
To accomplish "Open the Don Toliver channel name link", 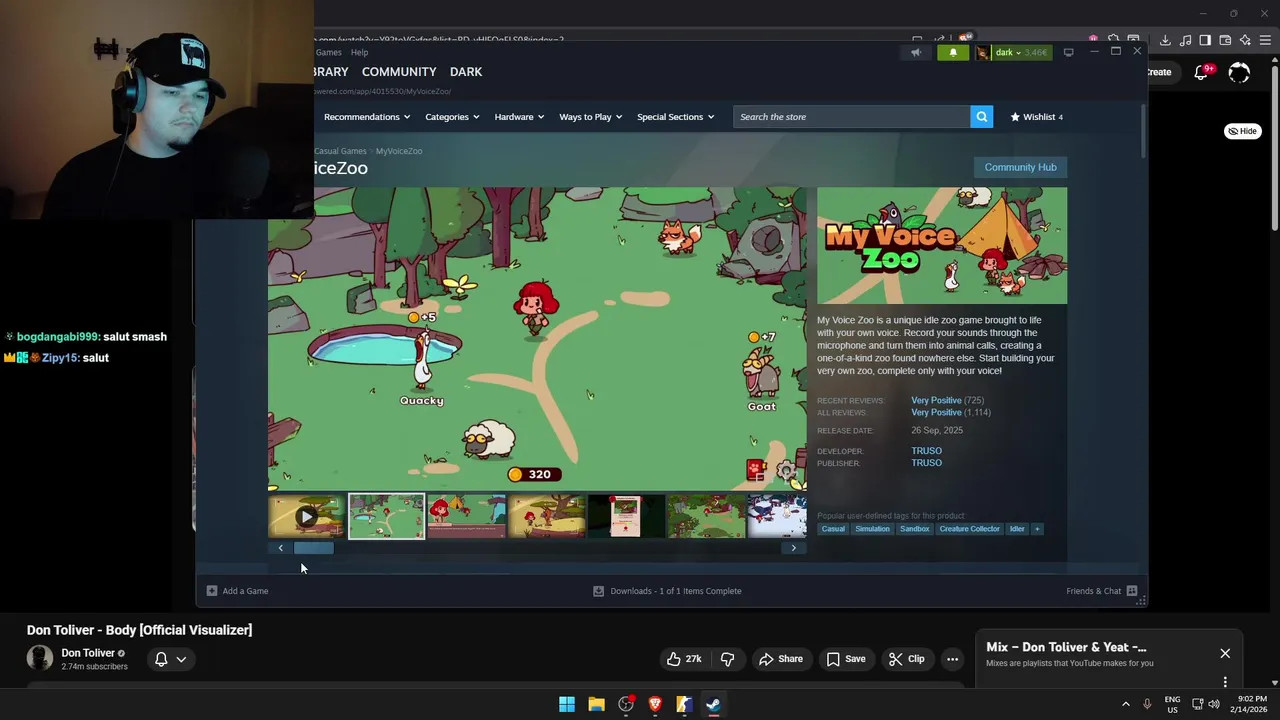I will tap(88, 653).
